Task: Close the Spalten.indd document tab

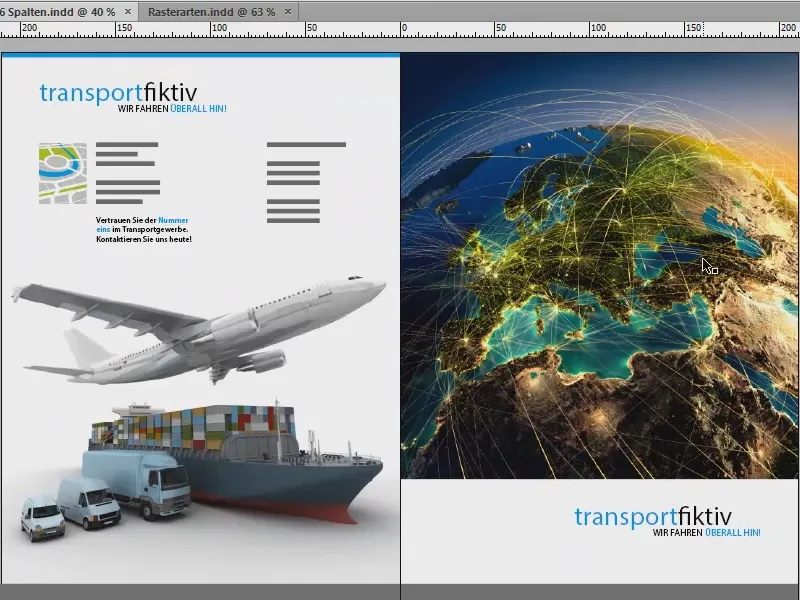Action: point(128,11)
